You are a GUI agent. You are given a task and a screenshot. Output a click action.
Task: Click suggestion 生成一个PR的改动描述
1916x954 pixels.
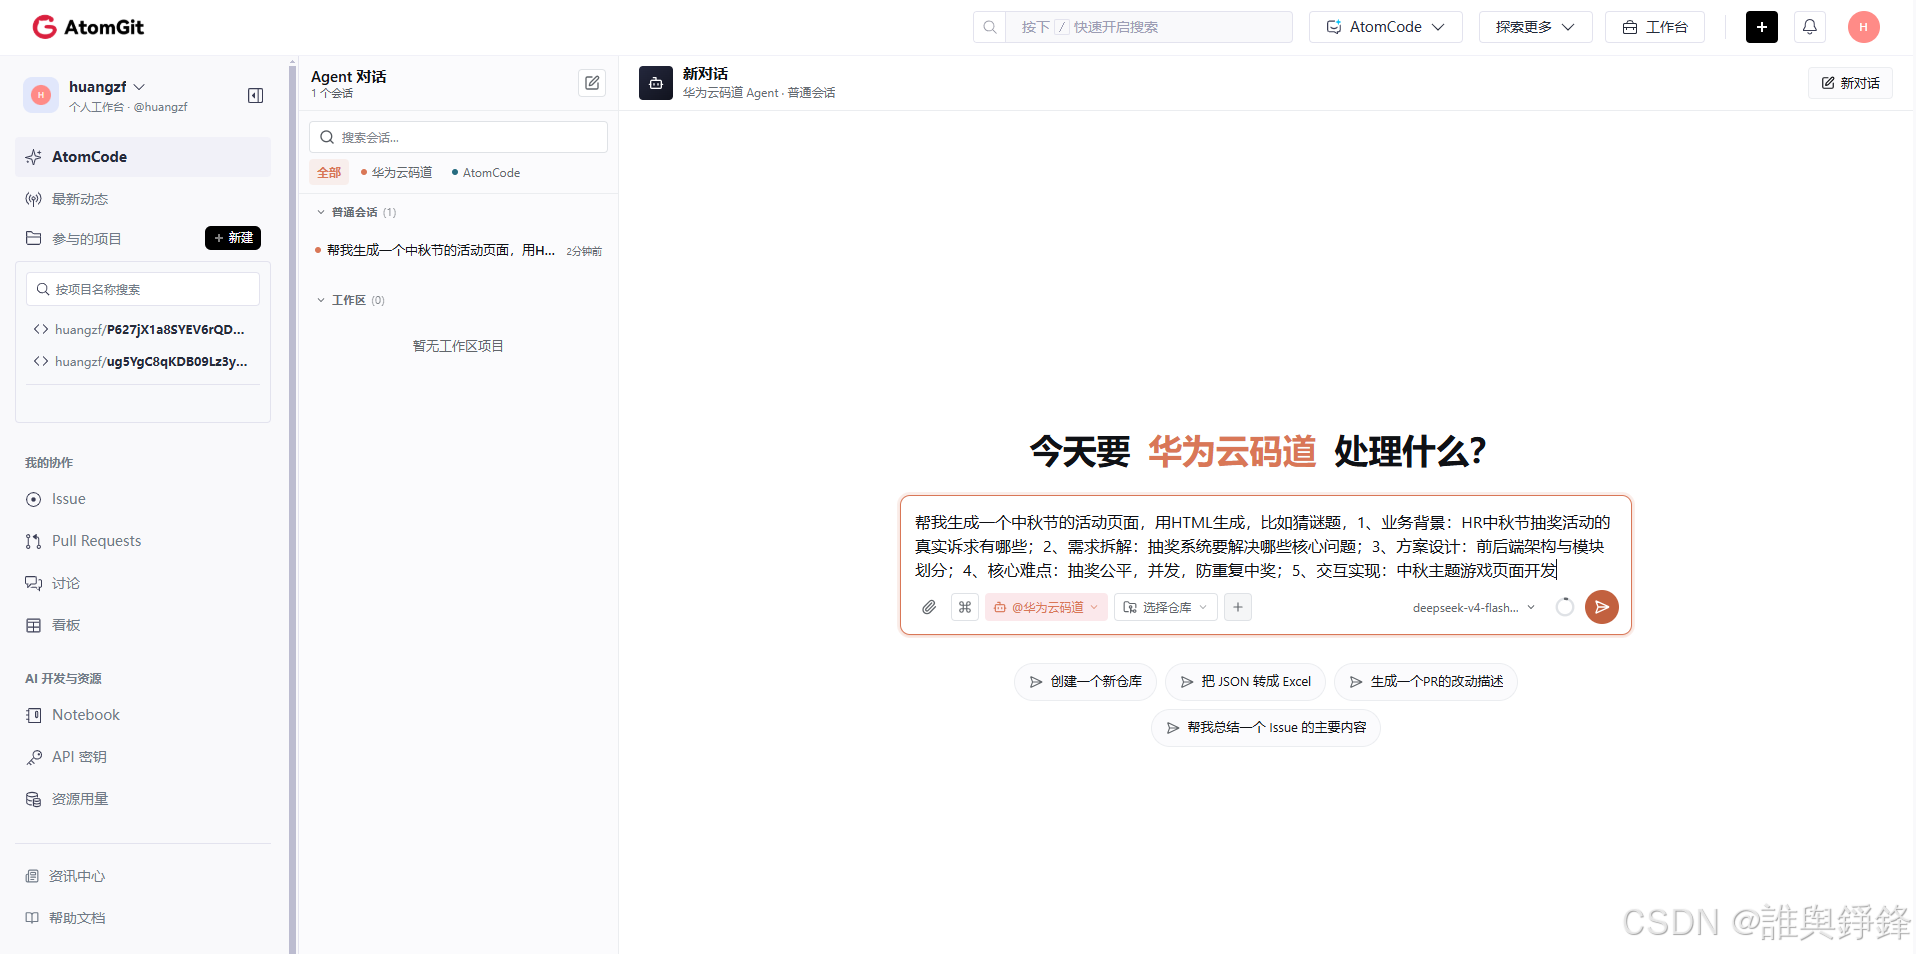[x=1426, y=681]
